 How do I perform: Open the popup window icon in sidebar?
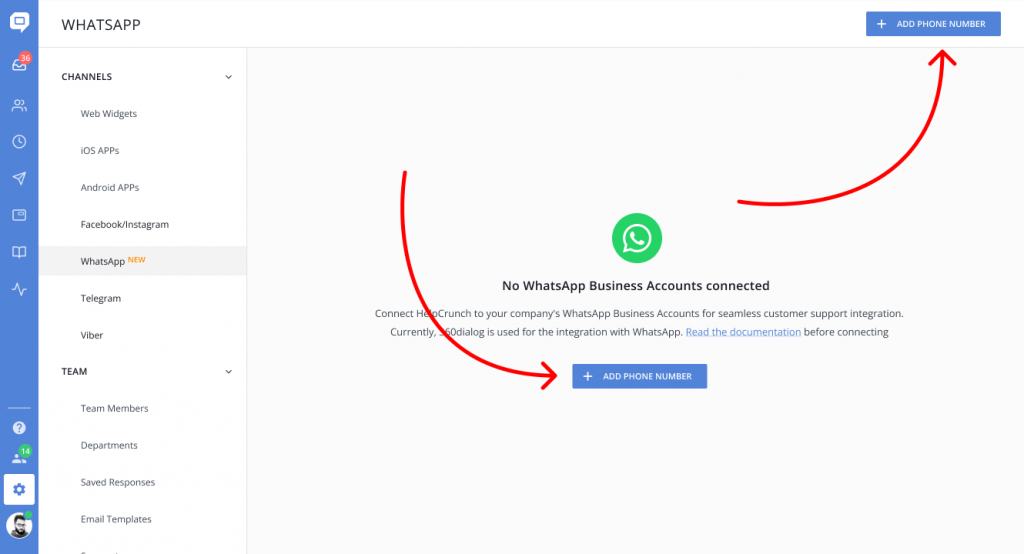(x=19, y=215)
